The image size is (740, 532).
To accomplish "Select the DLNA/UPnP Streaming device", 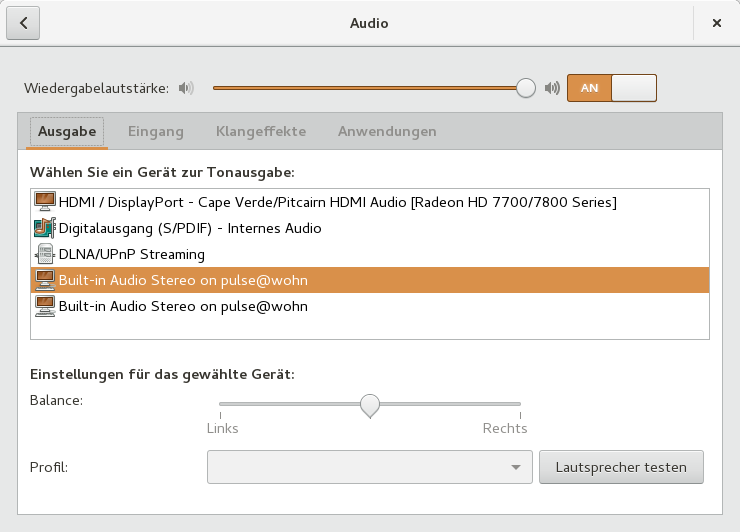I will coord(370,254).
